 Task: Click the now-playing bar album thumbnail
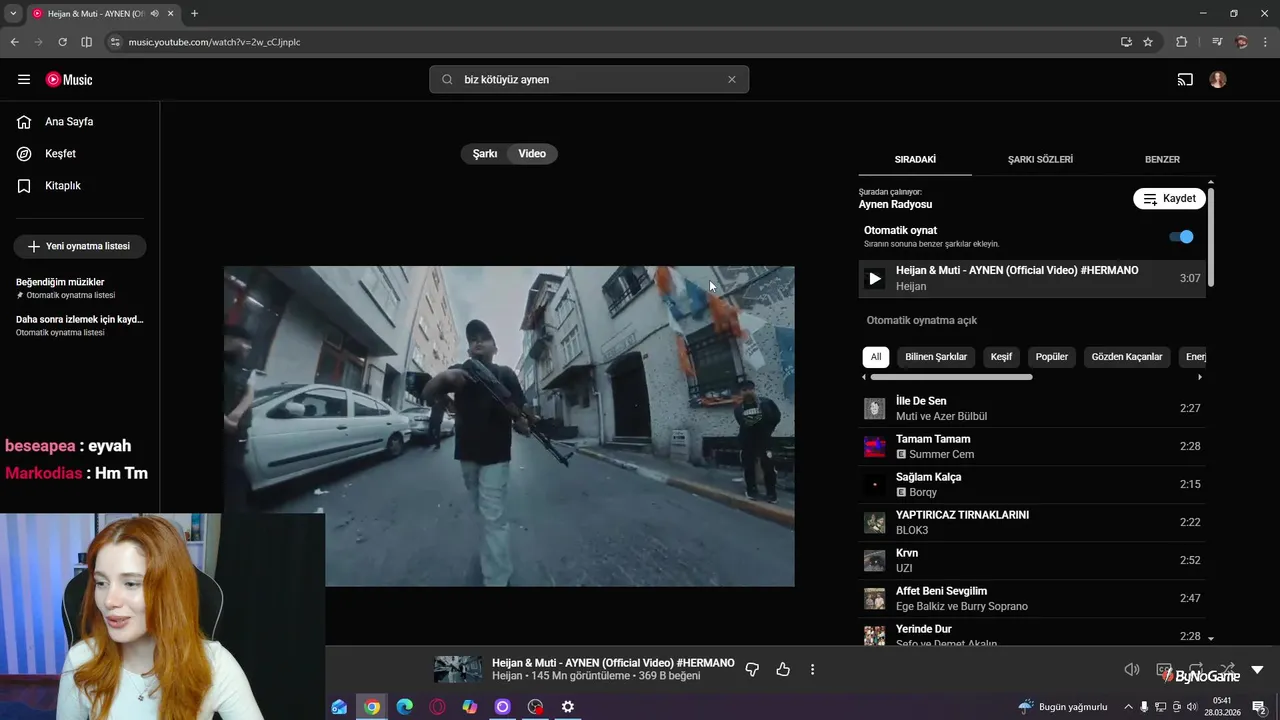[x=458, y=669]
